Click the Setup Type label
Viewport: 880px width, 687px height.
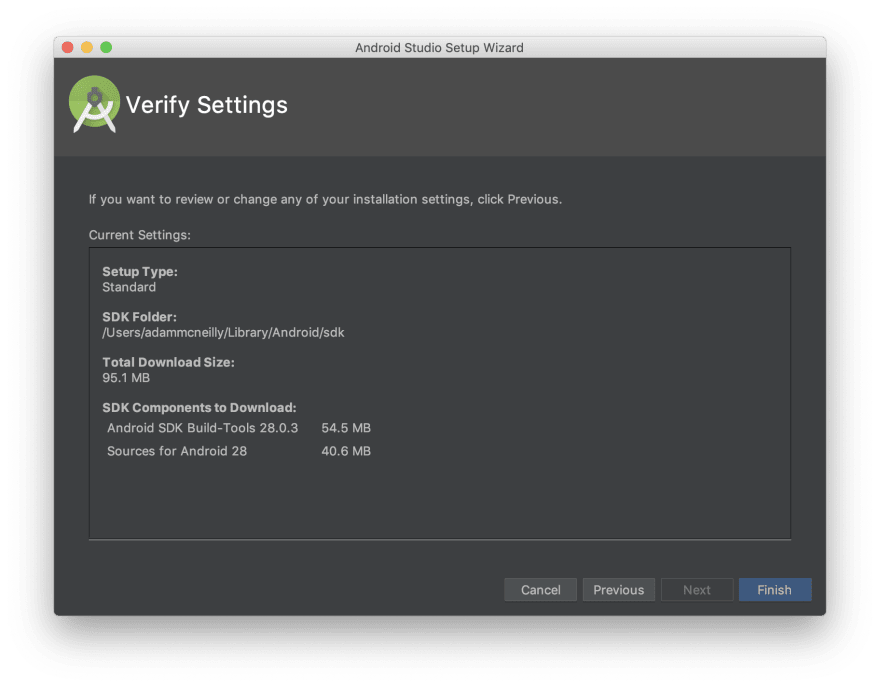tap(140, 272)
